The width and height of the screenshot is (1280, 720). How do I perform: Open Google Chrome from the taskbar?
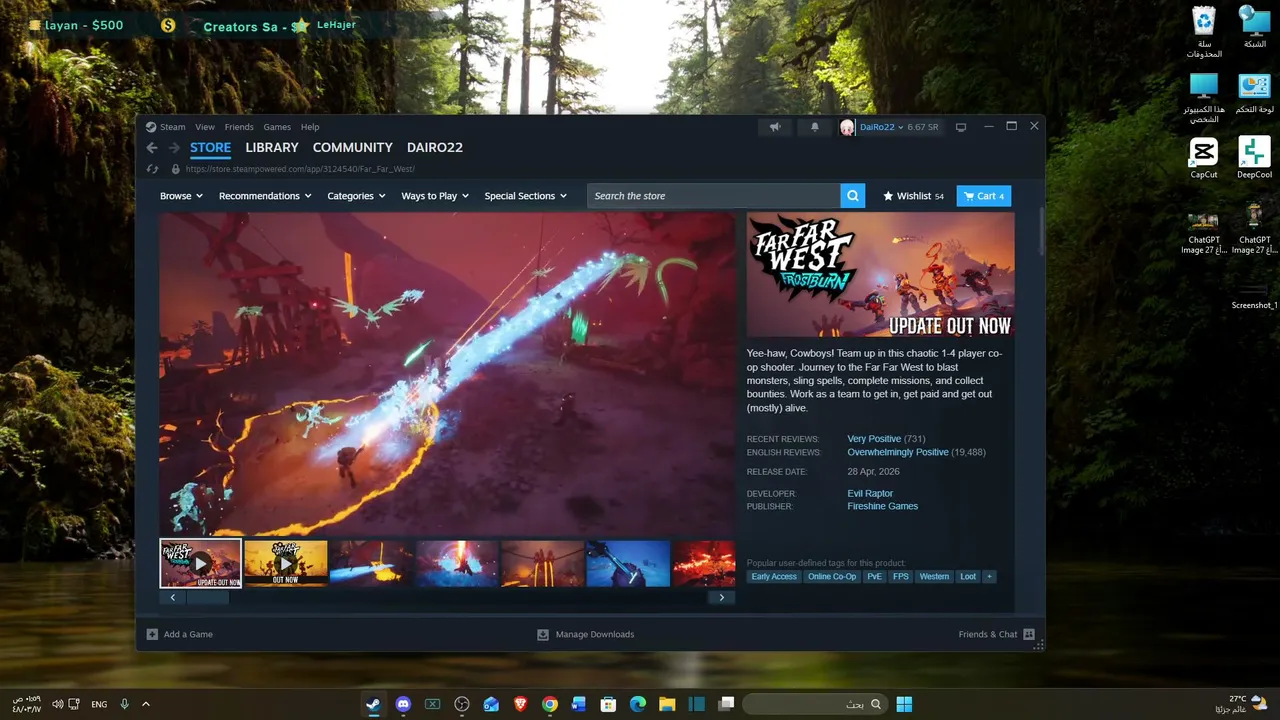pyautogui.click(x=550, y=704)
